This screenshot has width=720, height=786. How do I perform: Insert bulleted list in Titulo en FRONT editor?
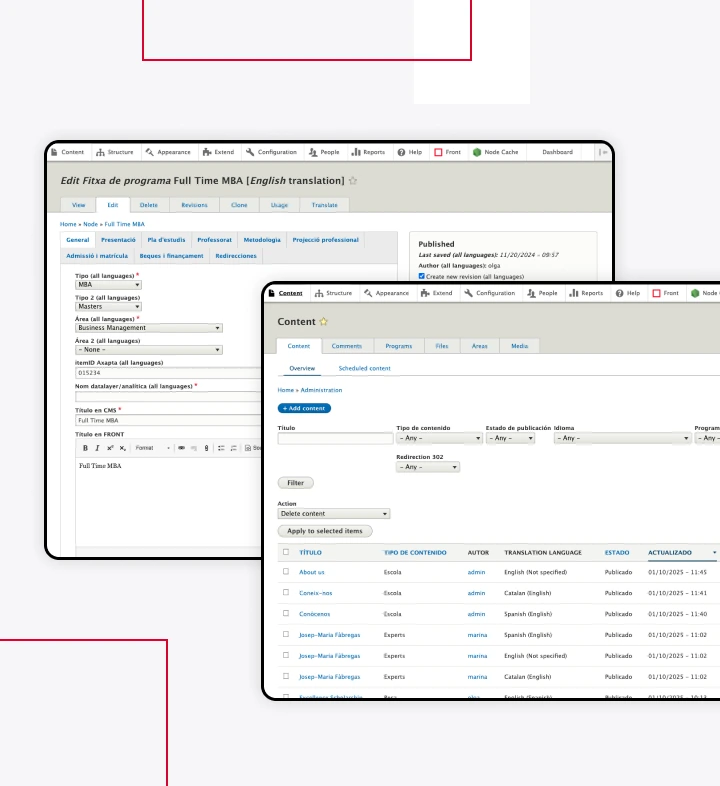[221, 448]
